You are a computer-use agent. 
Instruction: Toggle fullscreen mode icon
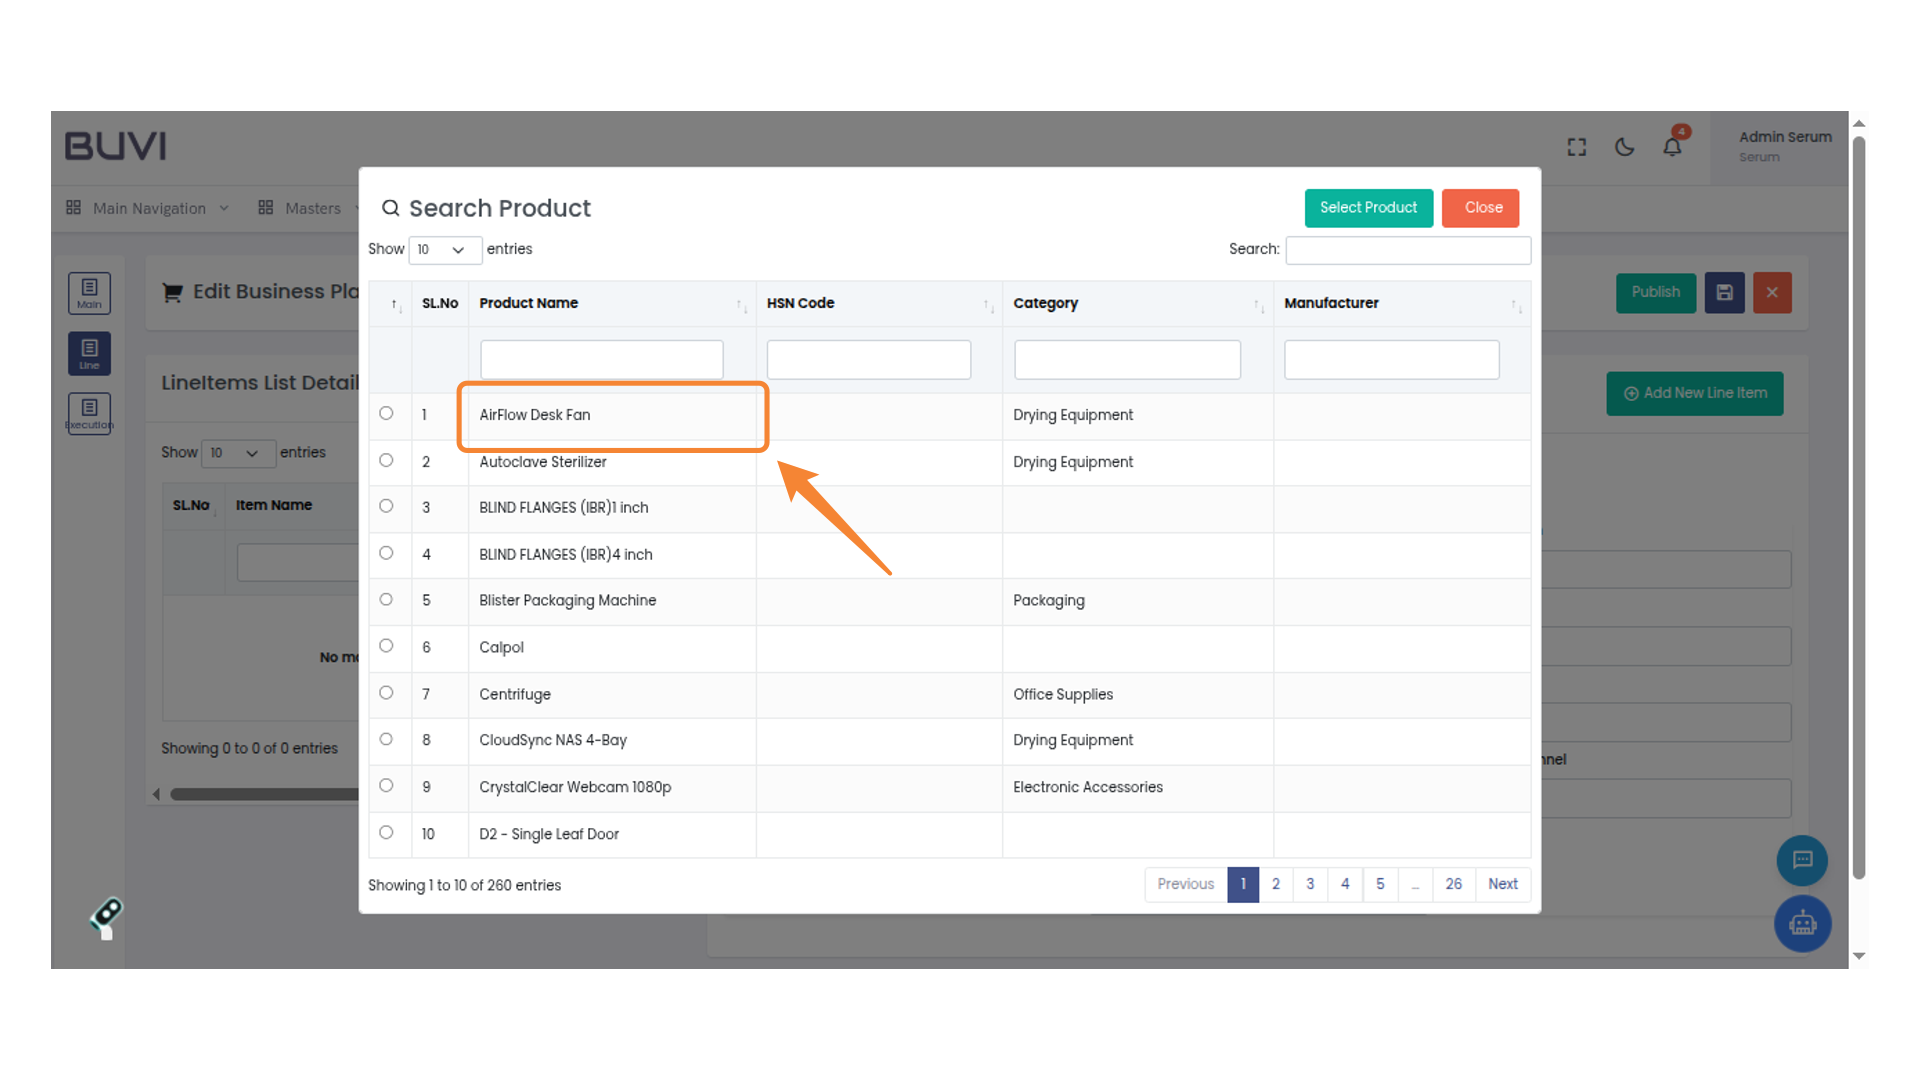tap(1577, 147)
